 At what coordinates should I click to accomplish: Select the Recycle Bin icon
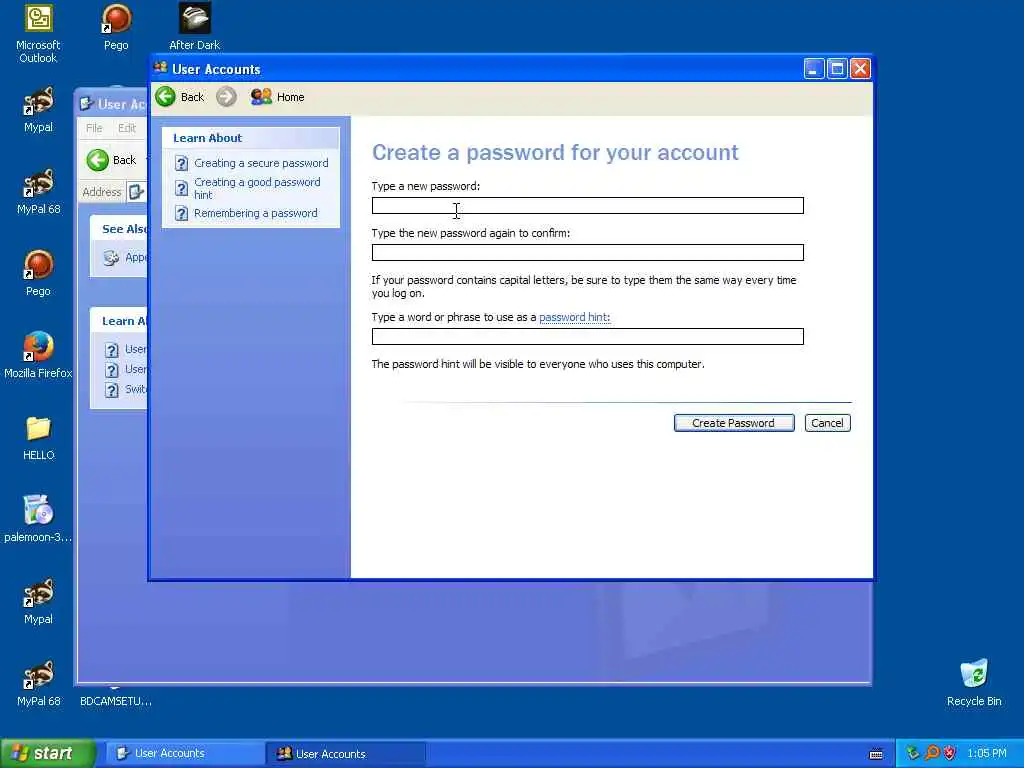coord(974,684)
